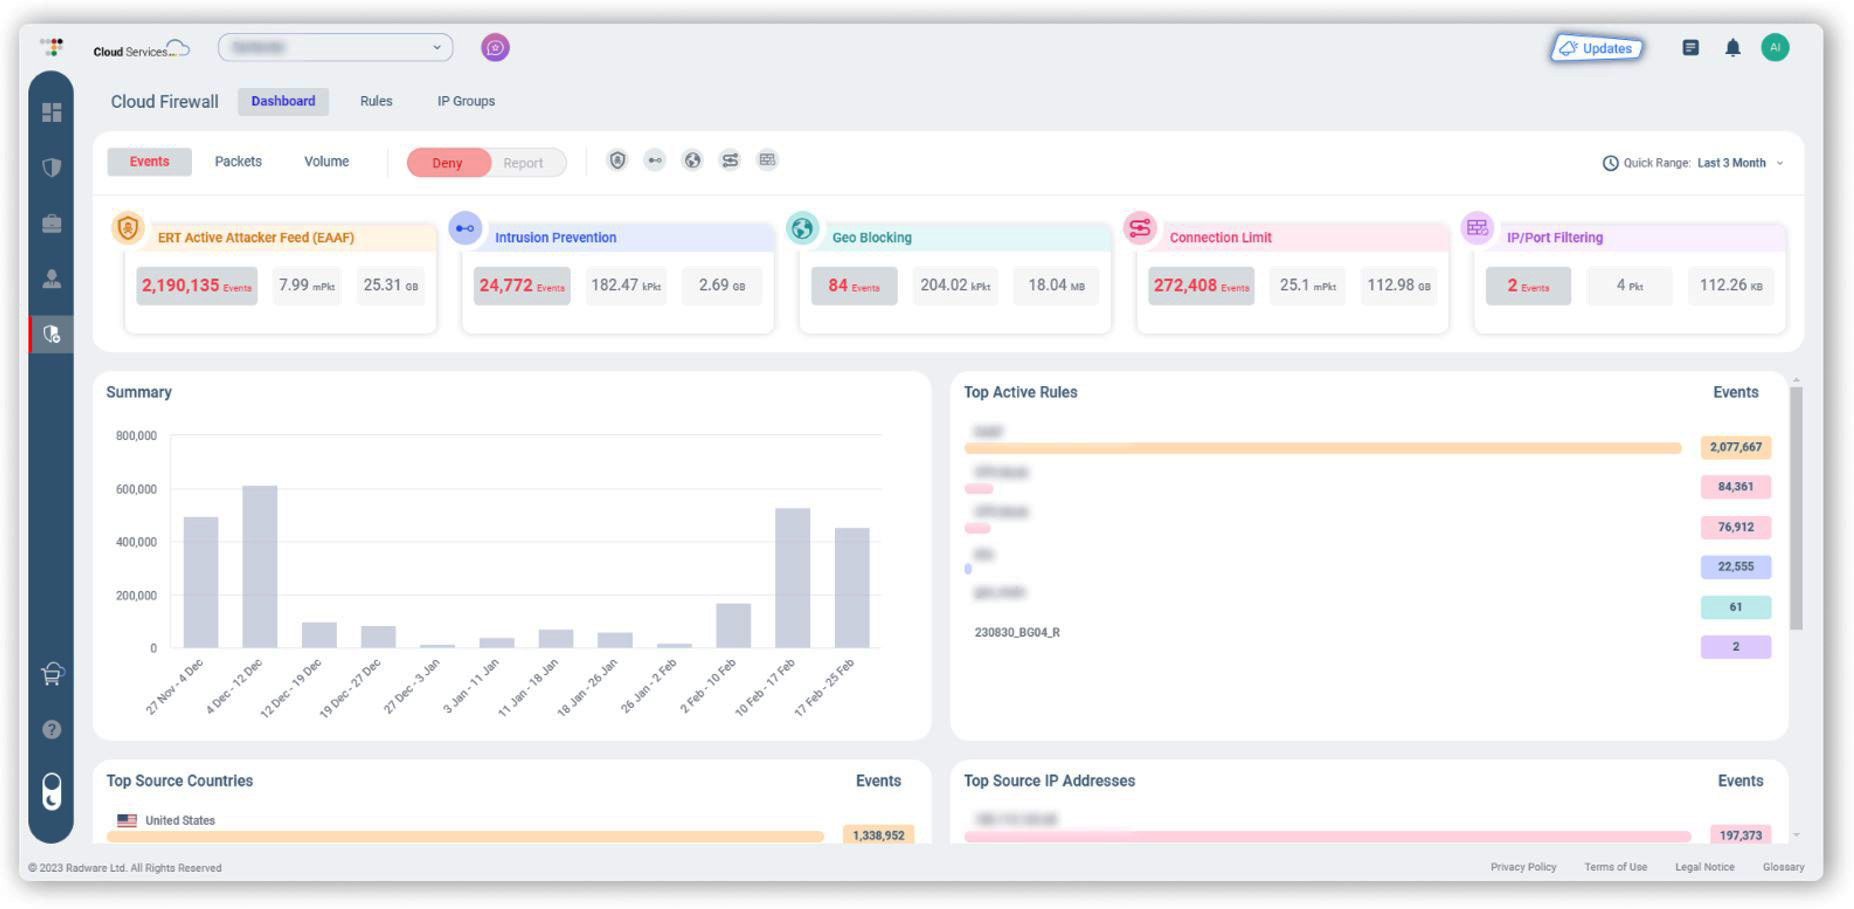Filter by Intrusion Prevention icon in toolbar

pyautogui.click(x=655, y=160)
